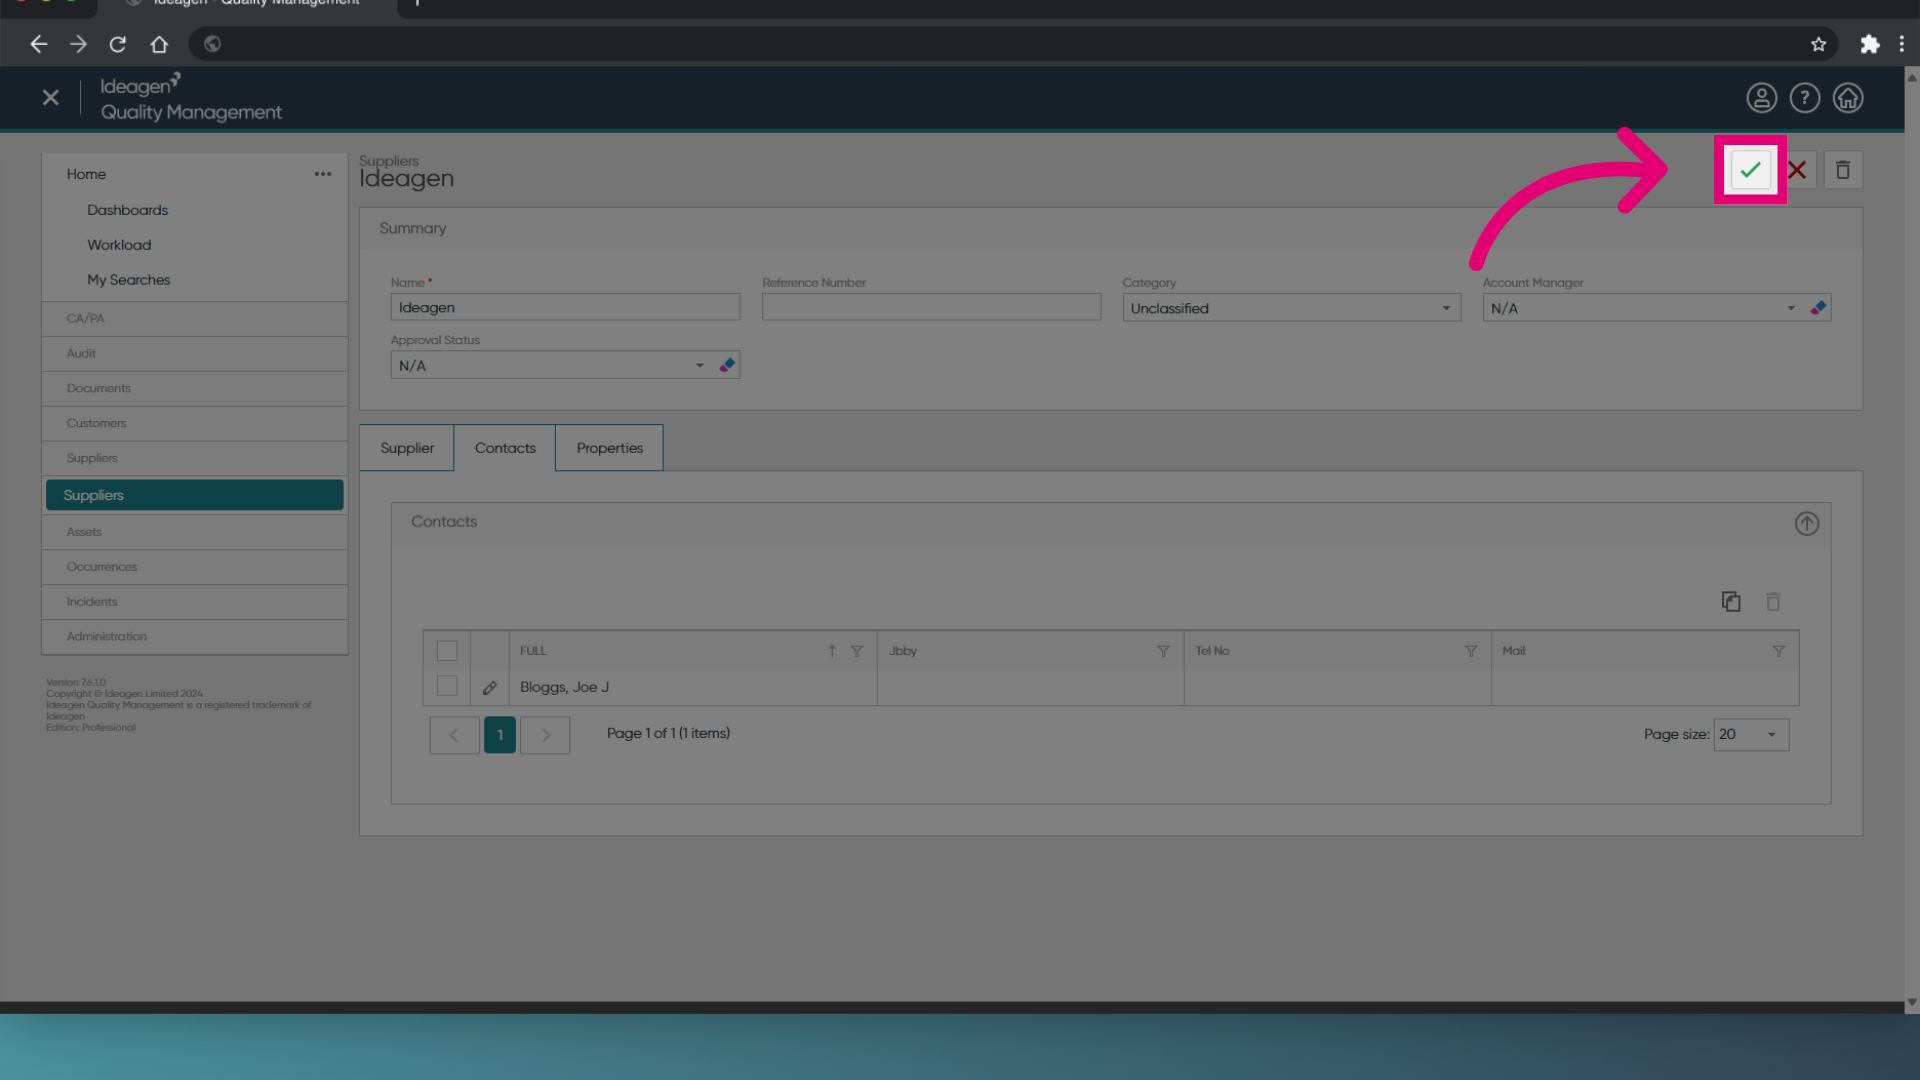1920x1080 pixels.
Task: Tick the select-all contacts checkbox
Action: coord(447,651)
